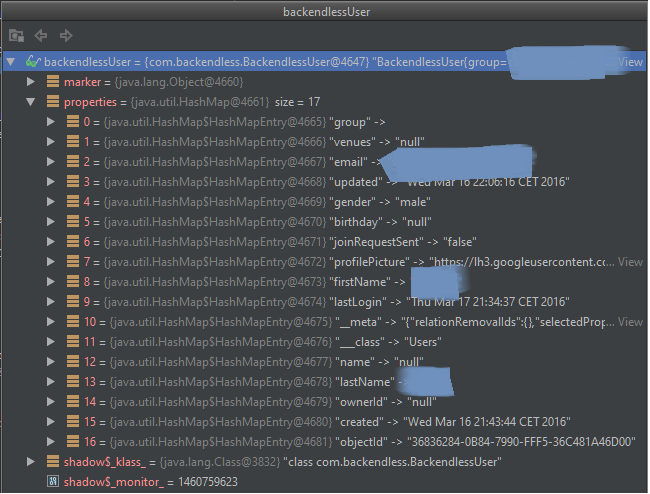Expand the shadow$_klass_ node
This screenshot has height=494, width=650.
point(31,462)
